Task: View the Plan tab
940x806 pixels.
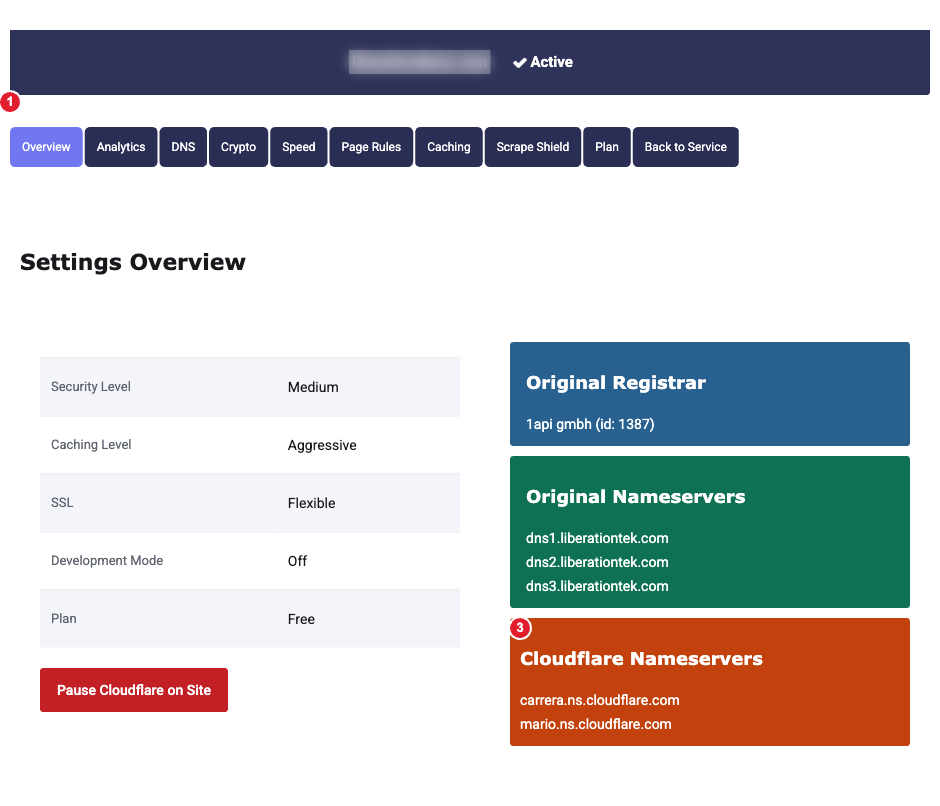Action: 607,147
